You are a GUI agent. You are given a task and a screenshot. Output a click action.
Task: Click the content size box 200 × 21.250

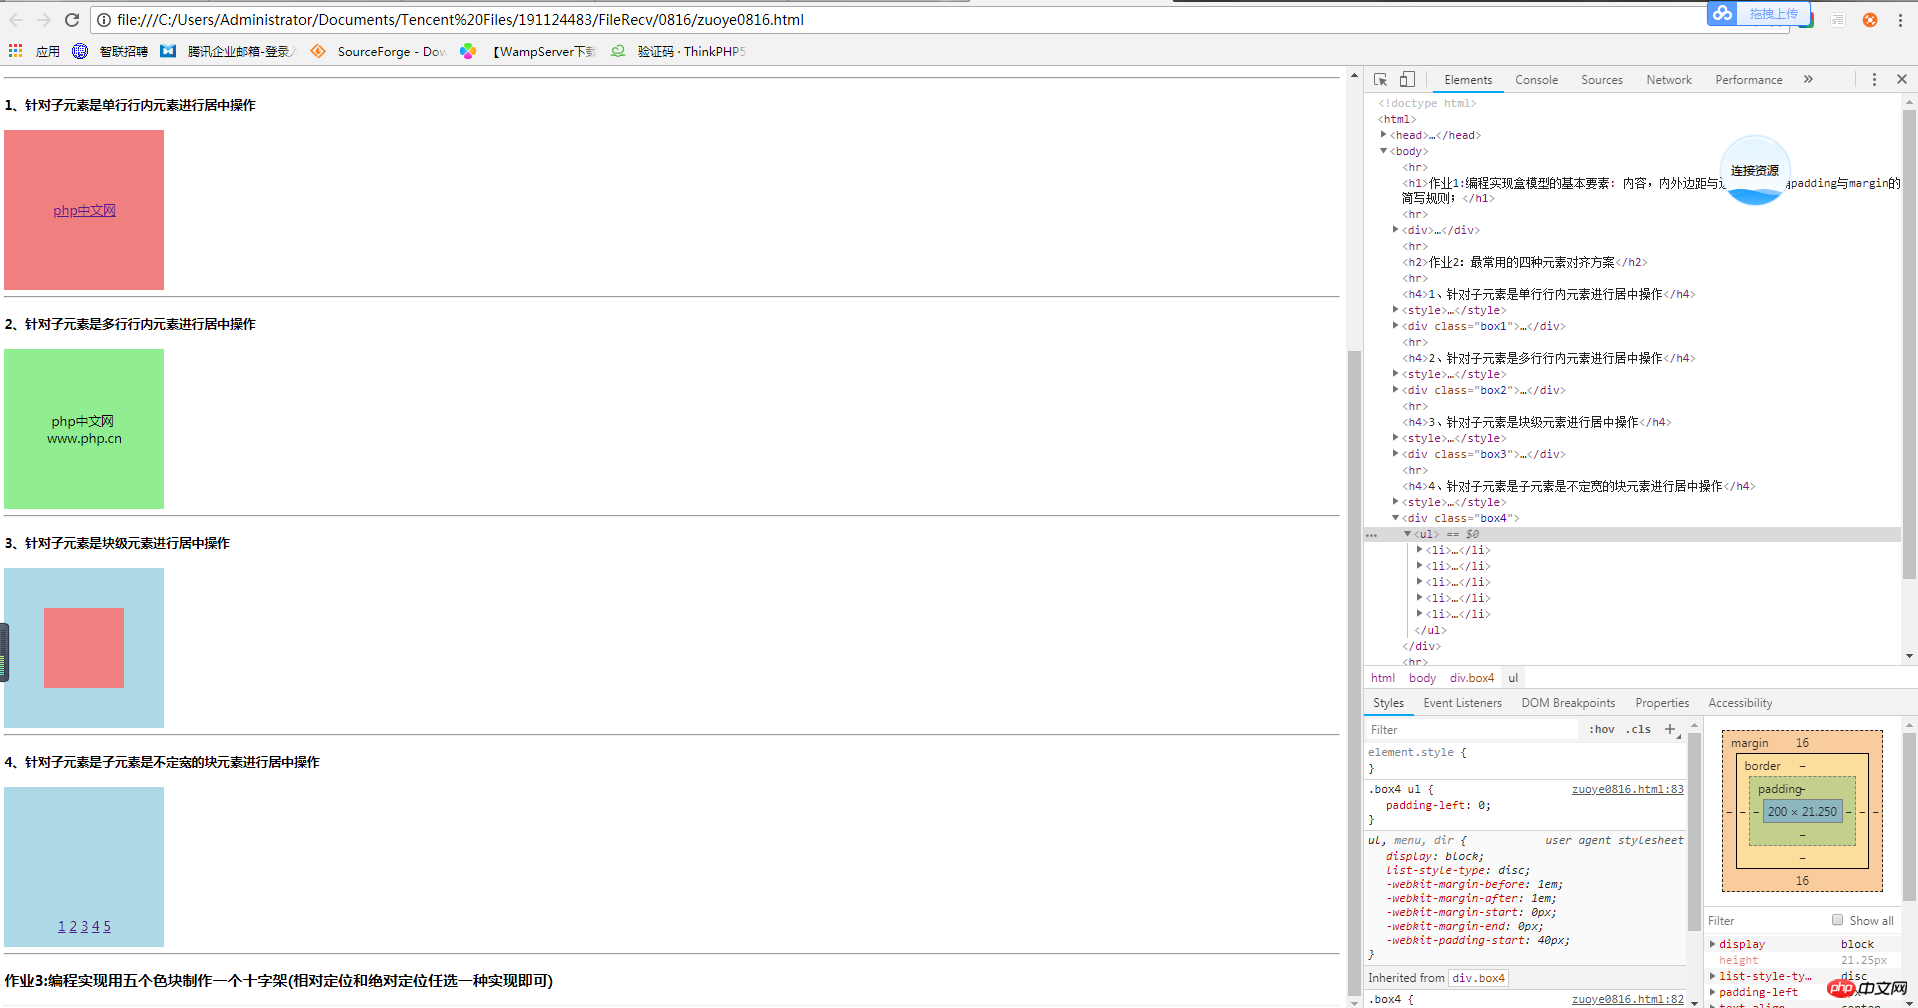(1802, 812)
